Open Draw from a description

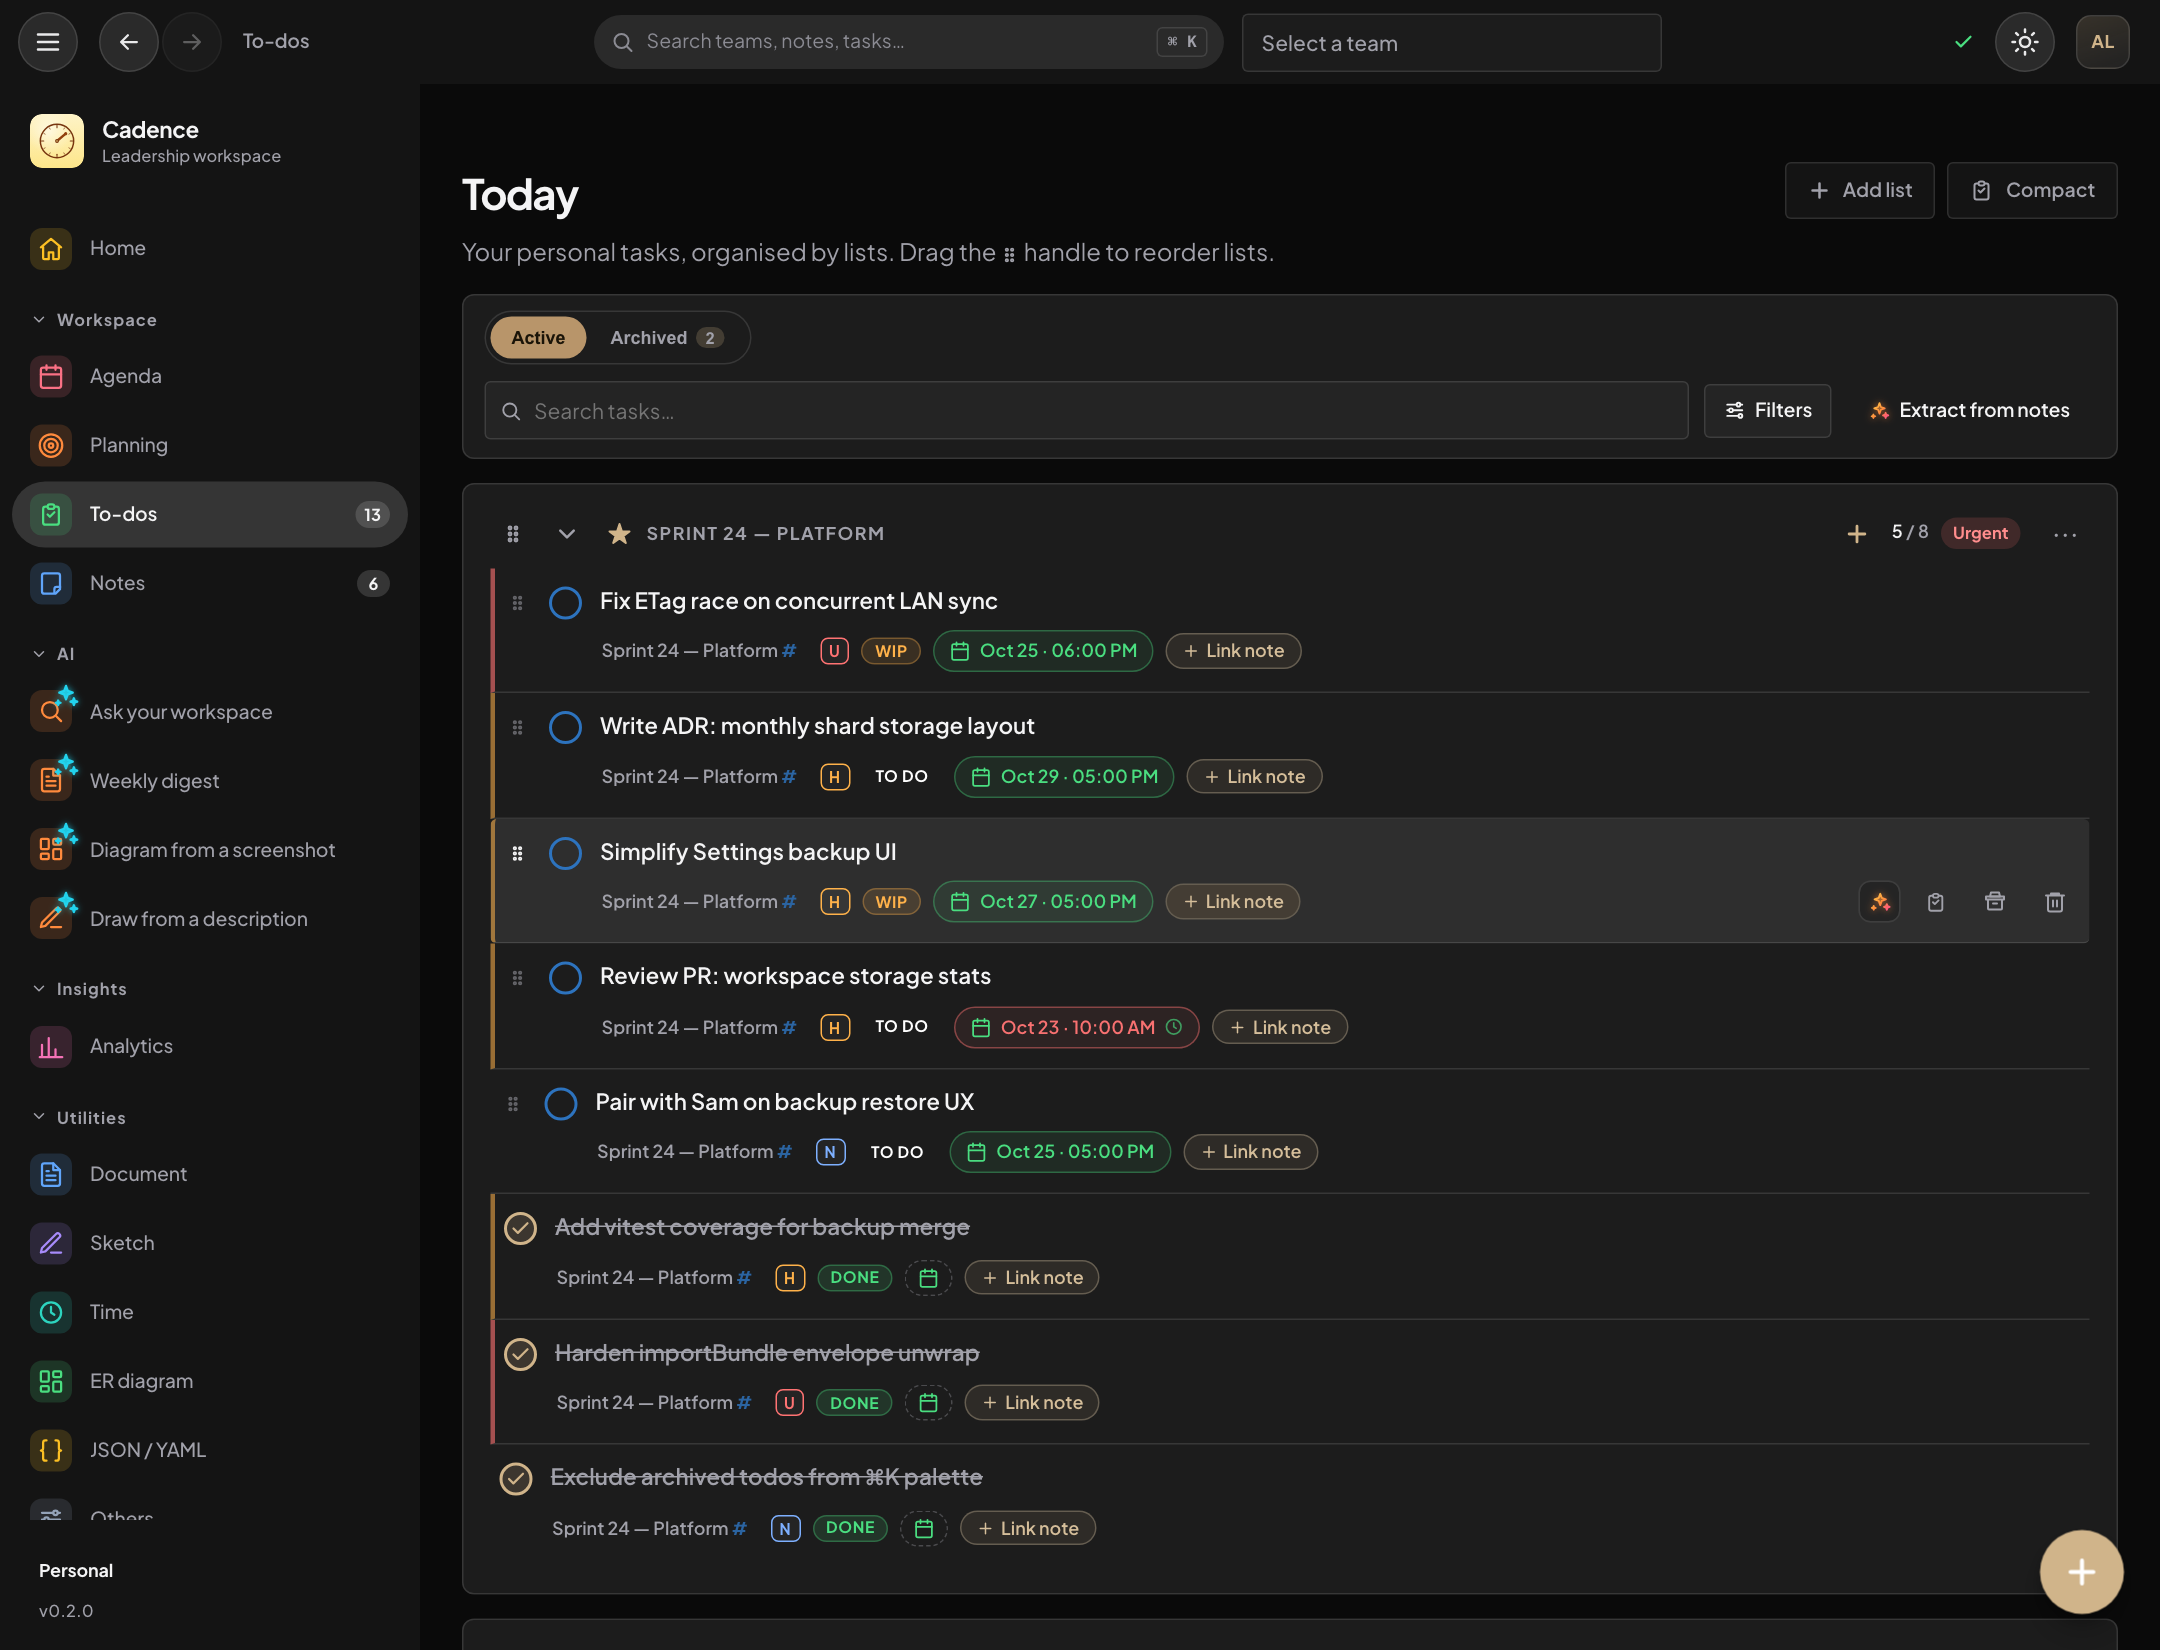[x=210, y=919]
